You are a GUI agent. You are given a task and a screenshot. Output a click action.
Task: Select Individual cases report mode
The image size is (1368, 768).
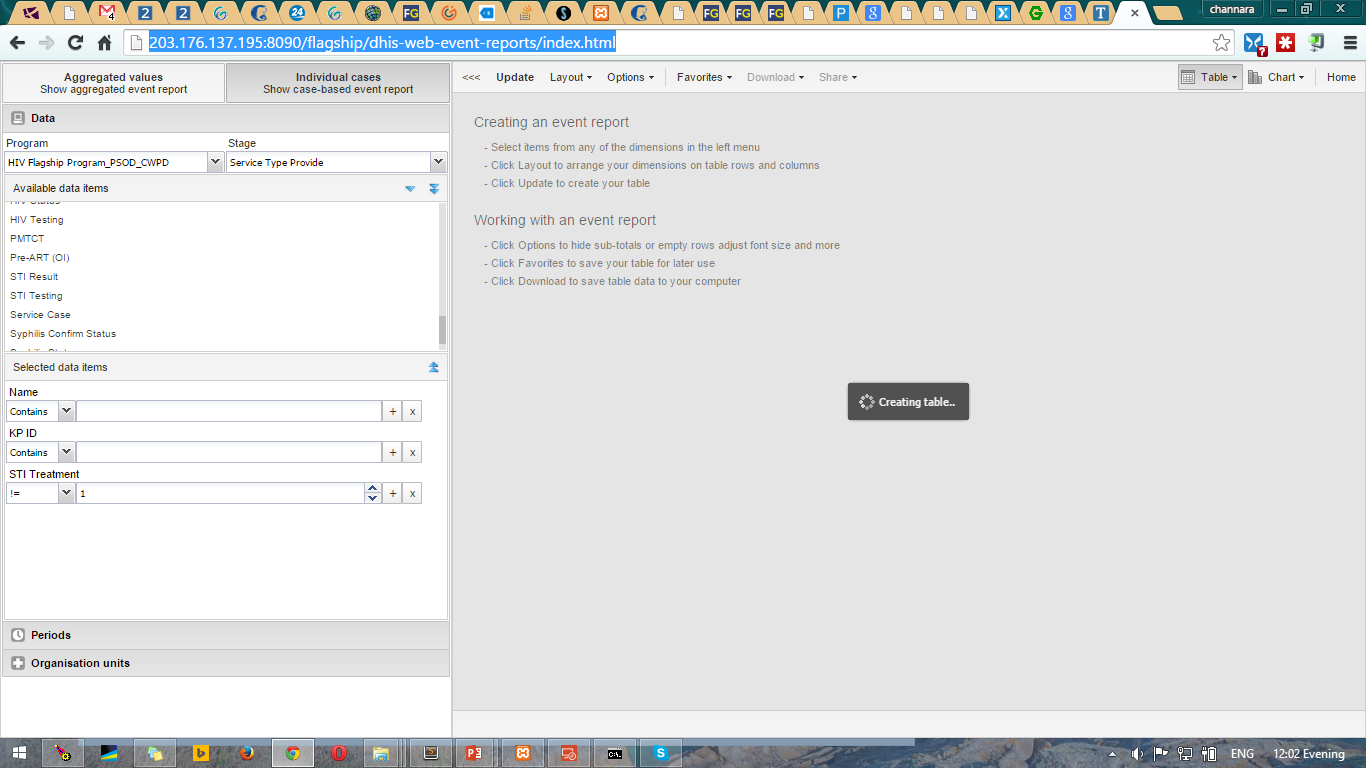pos(338,83)
